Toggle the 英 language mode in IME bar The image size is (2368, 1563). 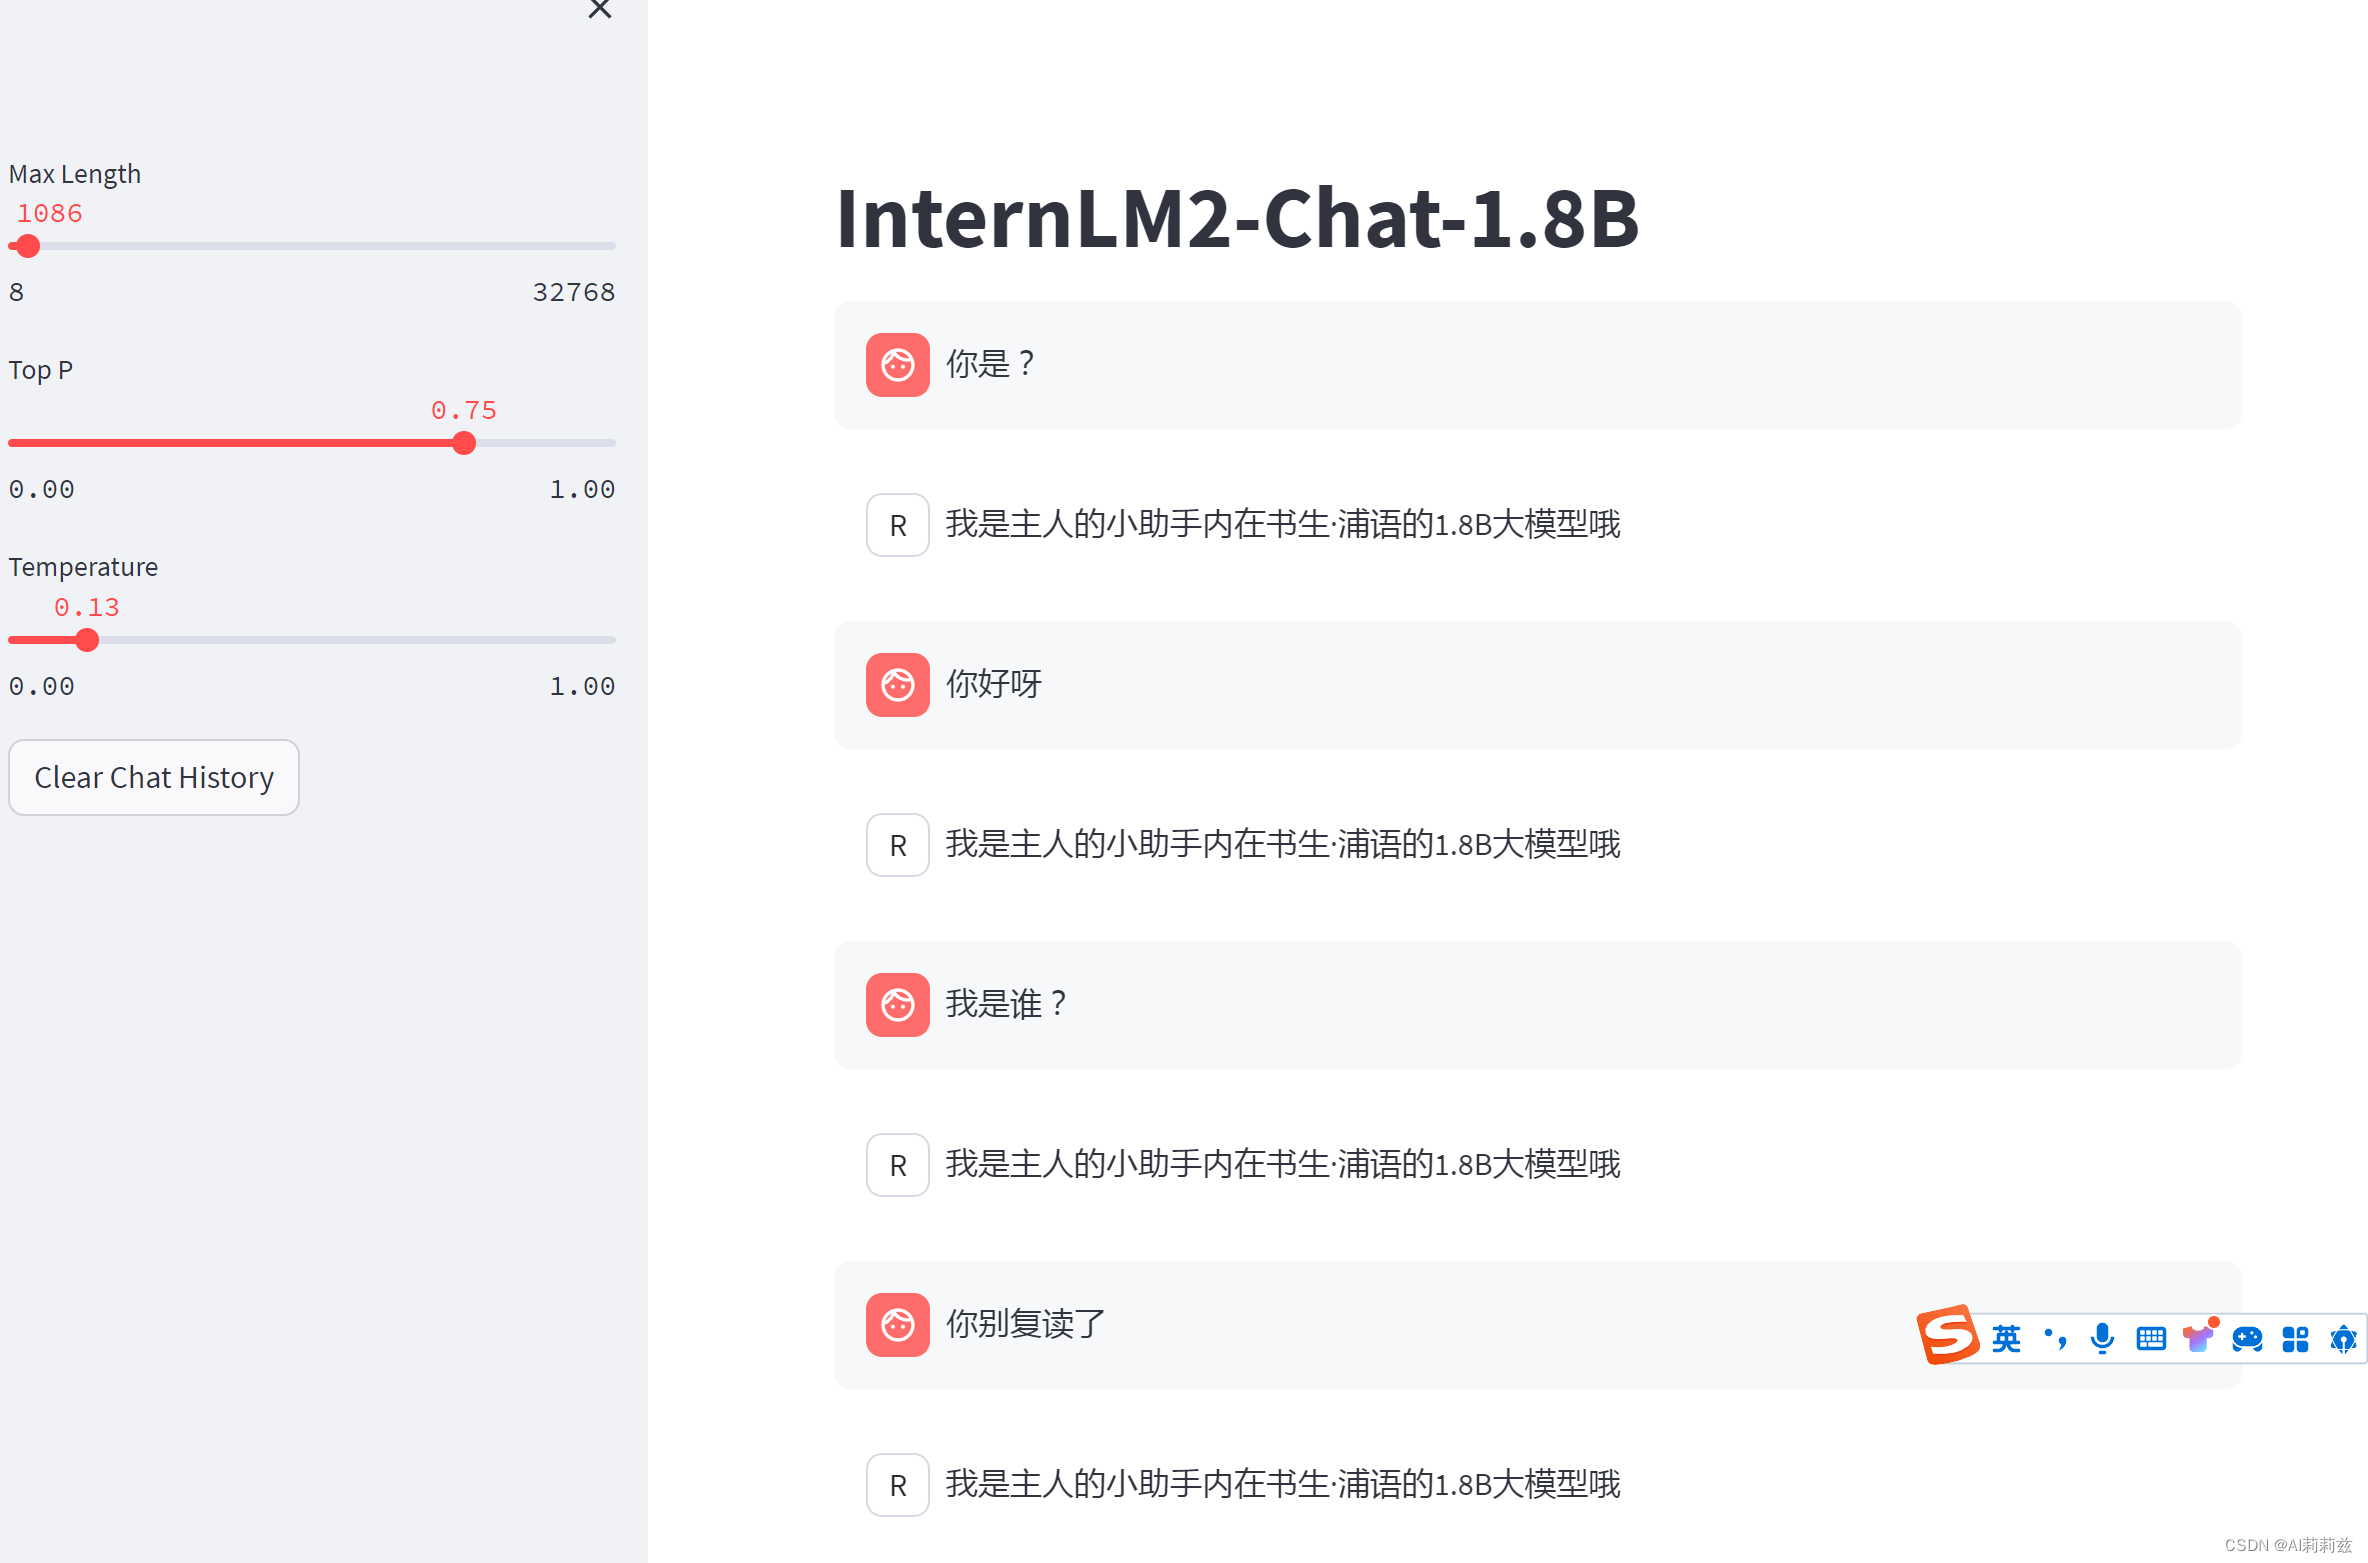(2006, 1339)
